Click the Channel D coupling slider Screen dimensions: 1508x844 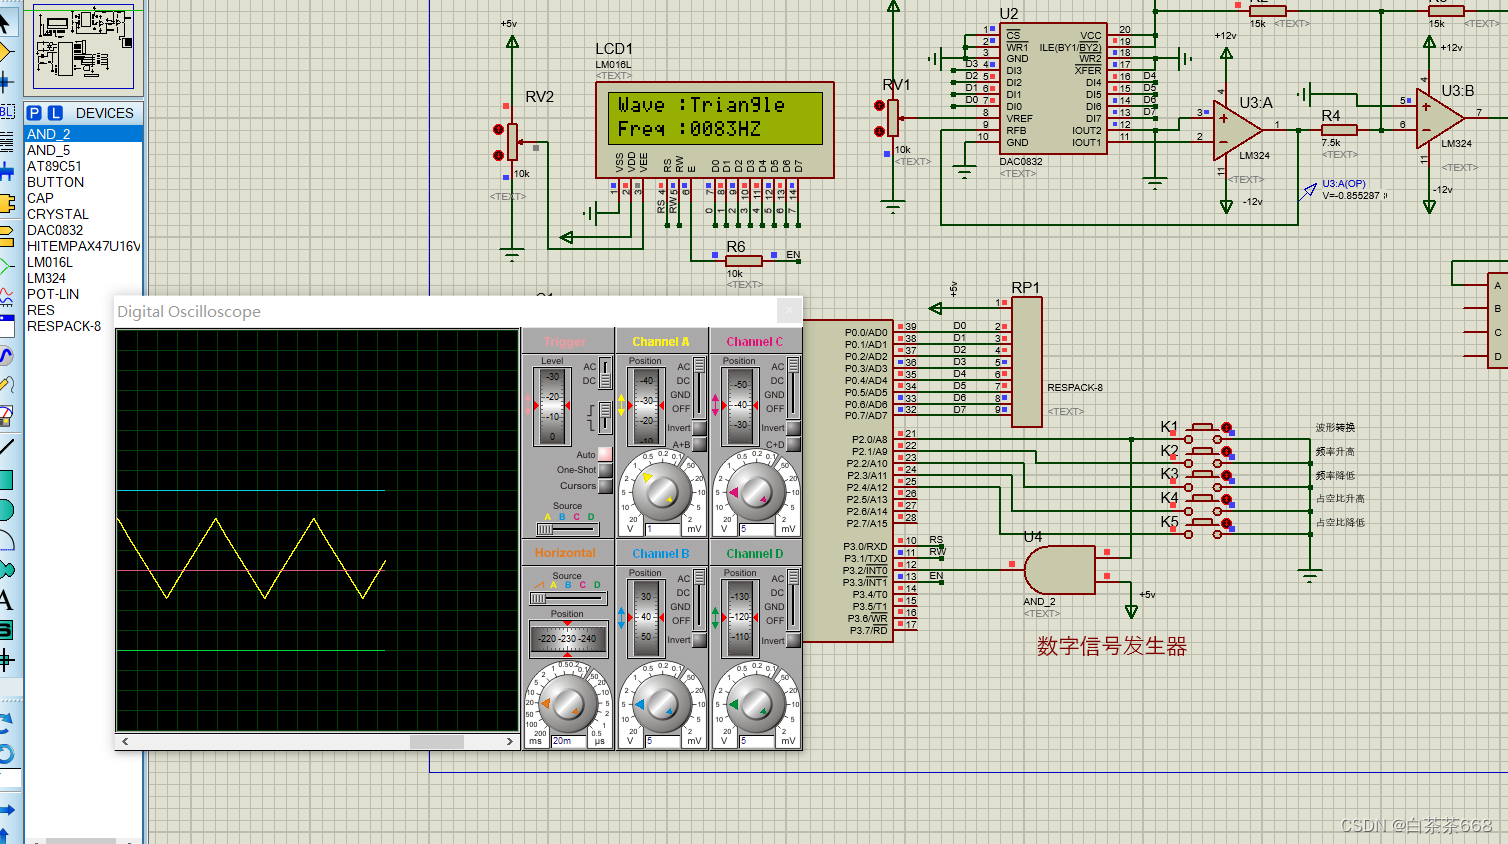coord(793,599)
